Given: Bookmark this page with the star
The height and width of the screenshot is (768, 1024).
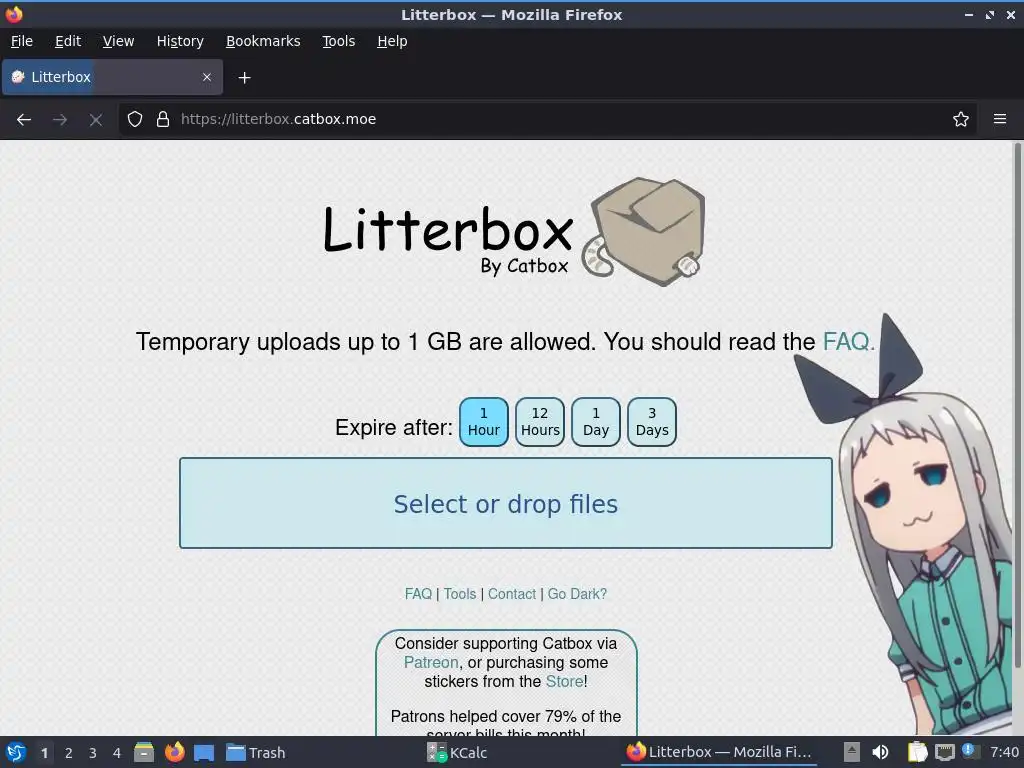Looking at the screenshot, I should tap(961, 119).
